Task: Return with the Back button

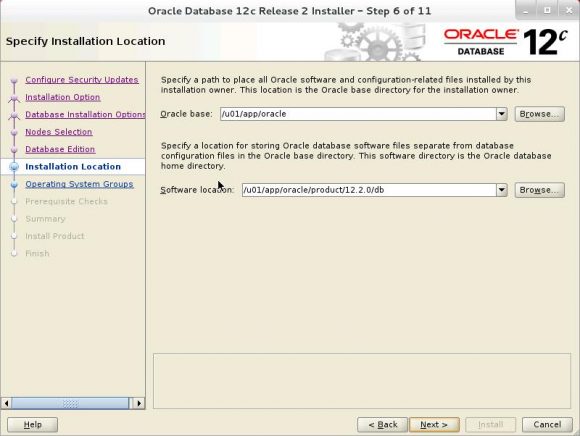Action: (x=382, y=425)
